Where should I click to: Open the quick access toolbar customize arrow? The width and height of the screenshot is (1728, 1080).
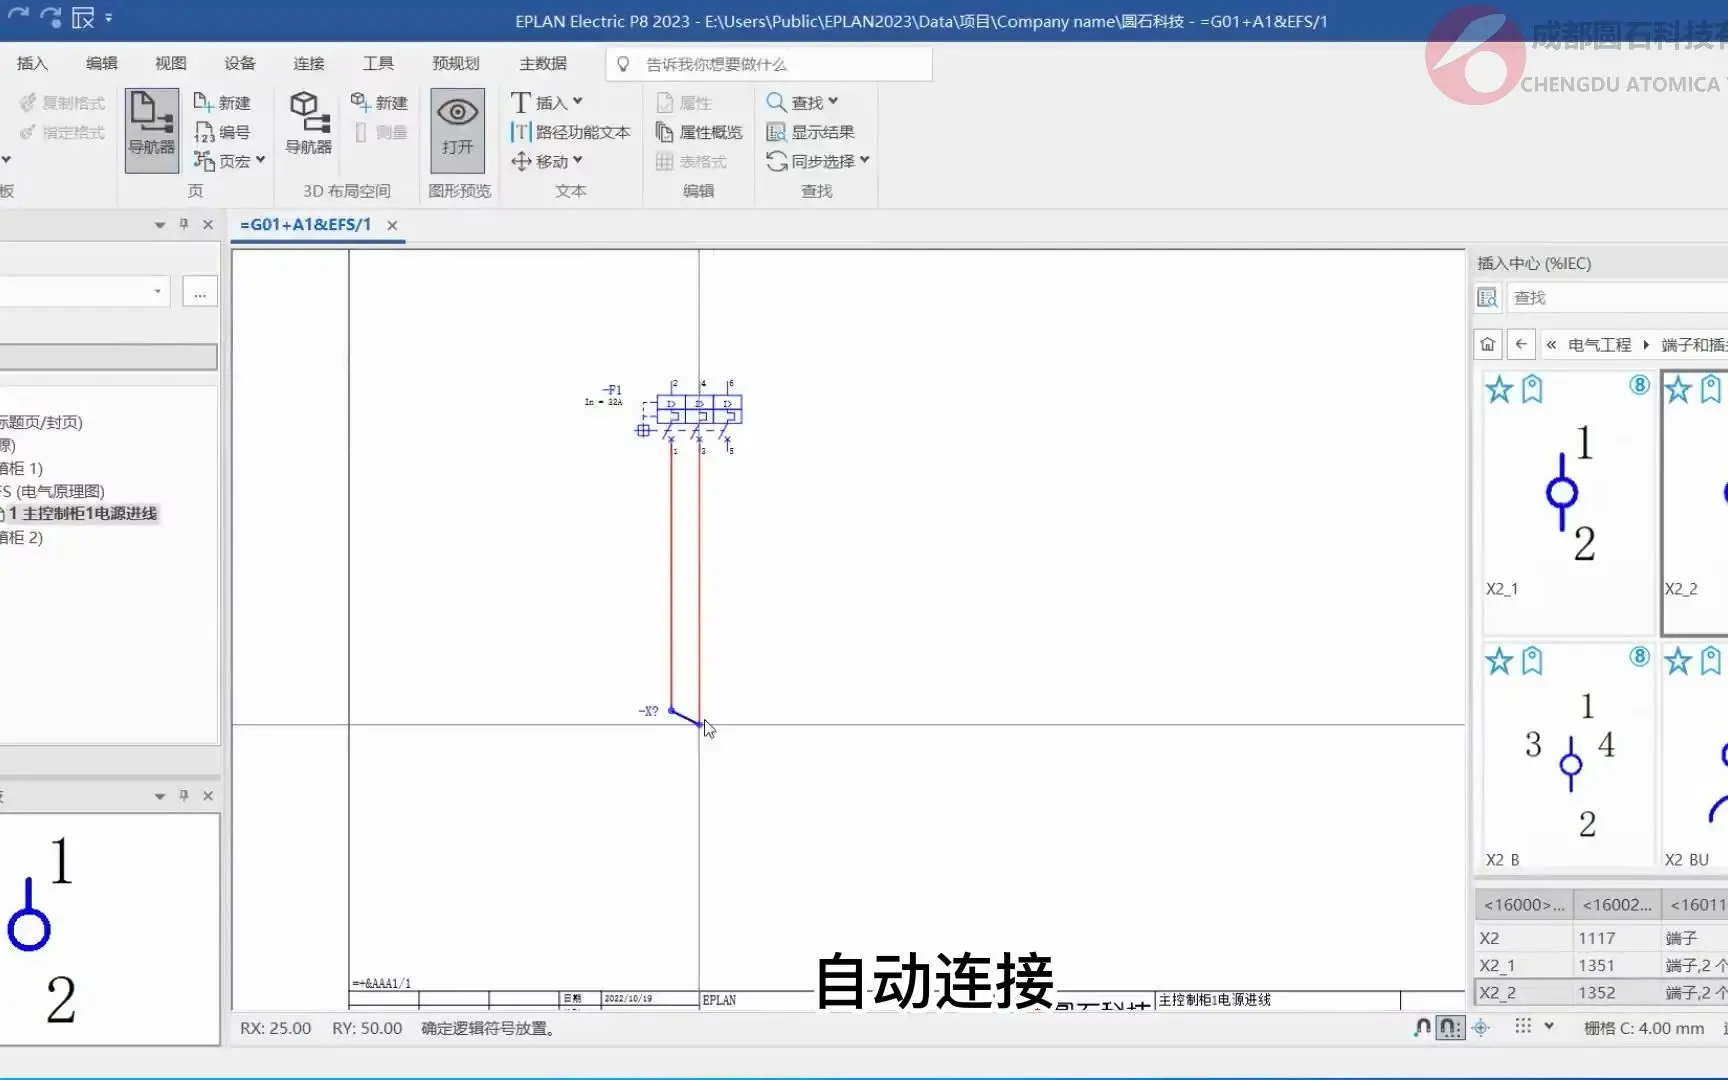pyautogui.click(x=108, y=18)
